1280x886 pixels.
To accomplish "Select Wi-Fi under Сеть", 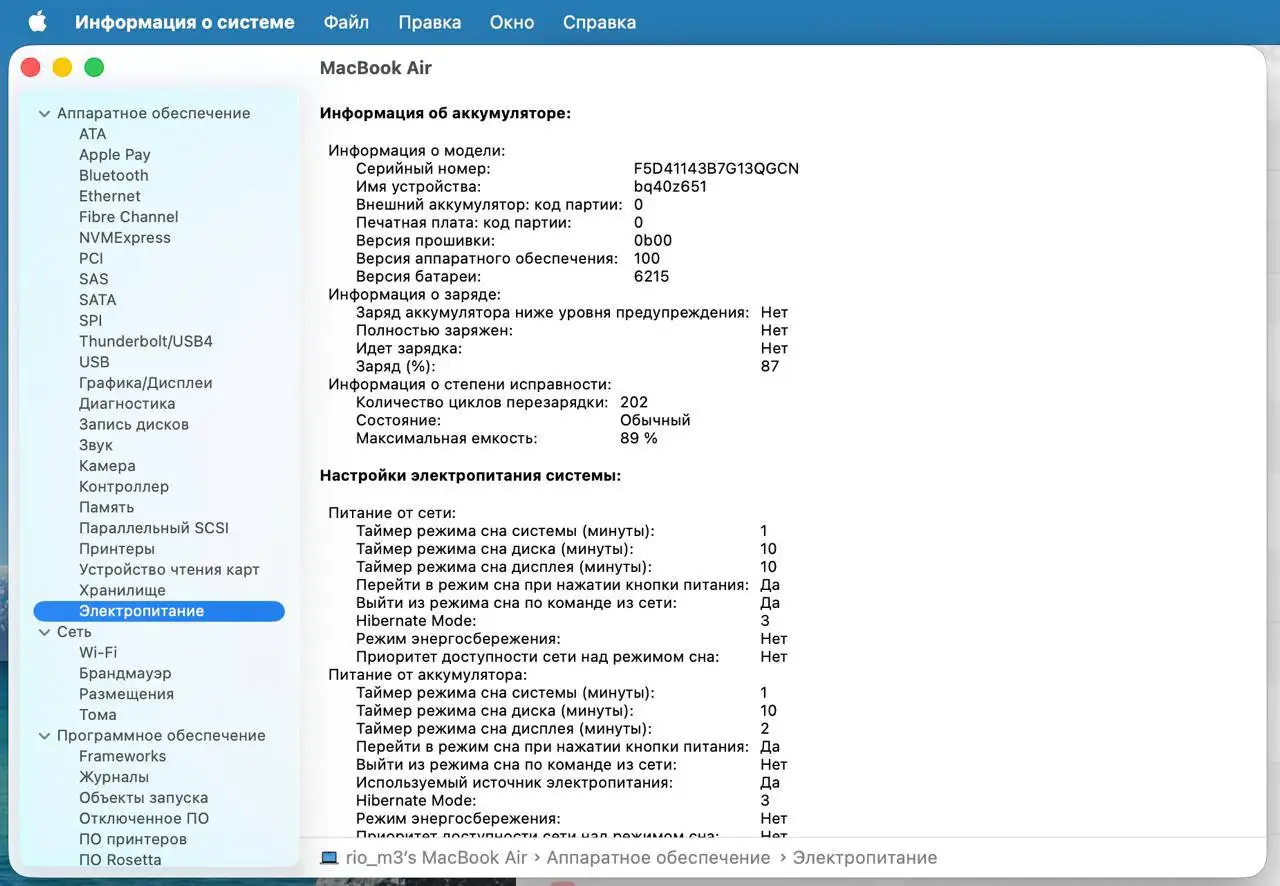I will [98, 653].
